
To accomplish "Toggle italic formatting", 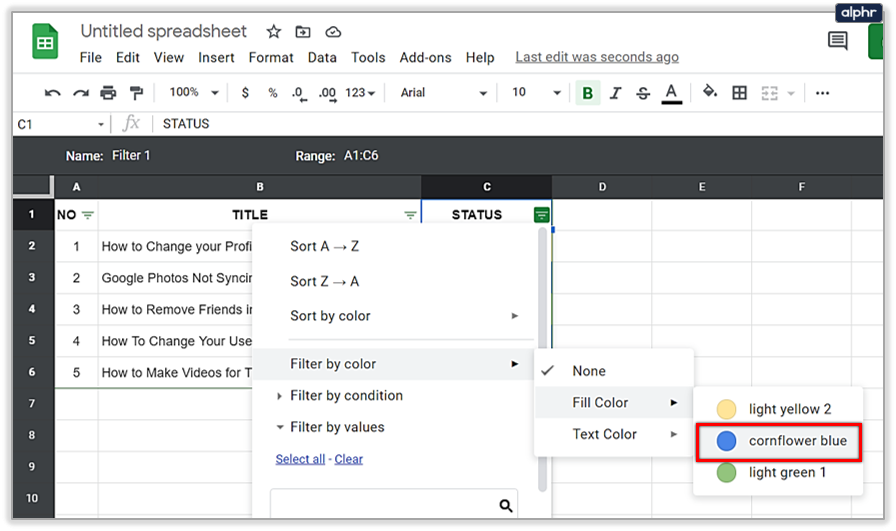I will click(x=615, y=93).
